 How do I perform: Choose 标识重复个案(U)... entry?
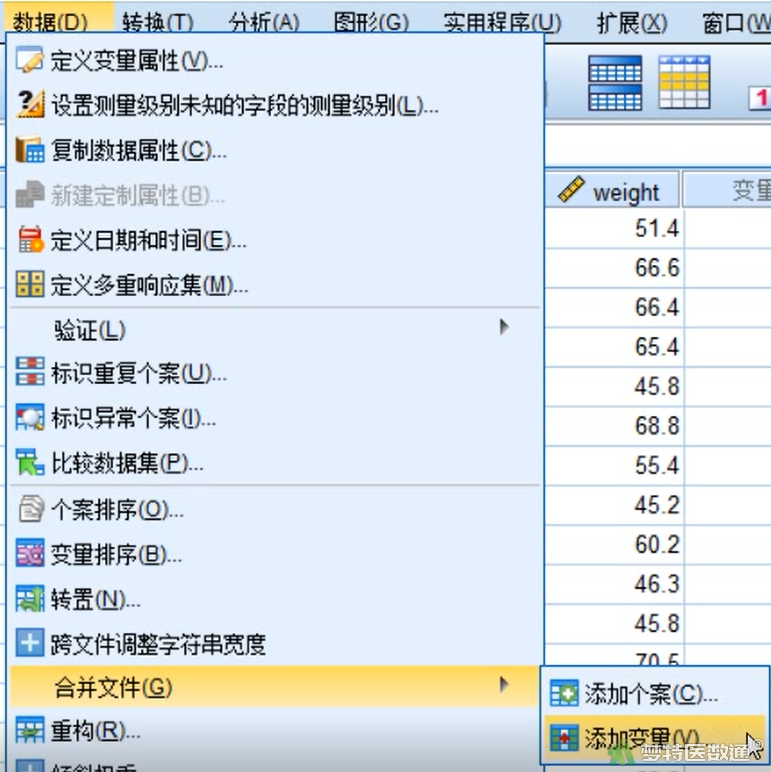coord(139,373)
